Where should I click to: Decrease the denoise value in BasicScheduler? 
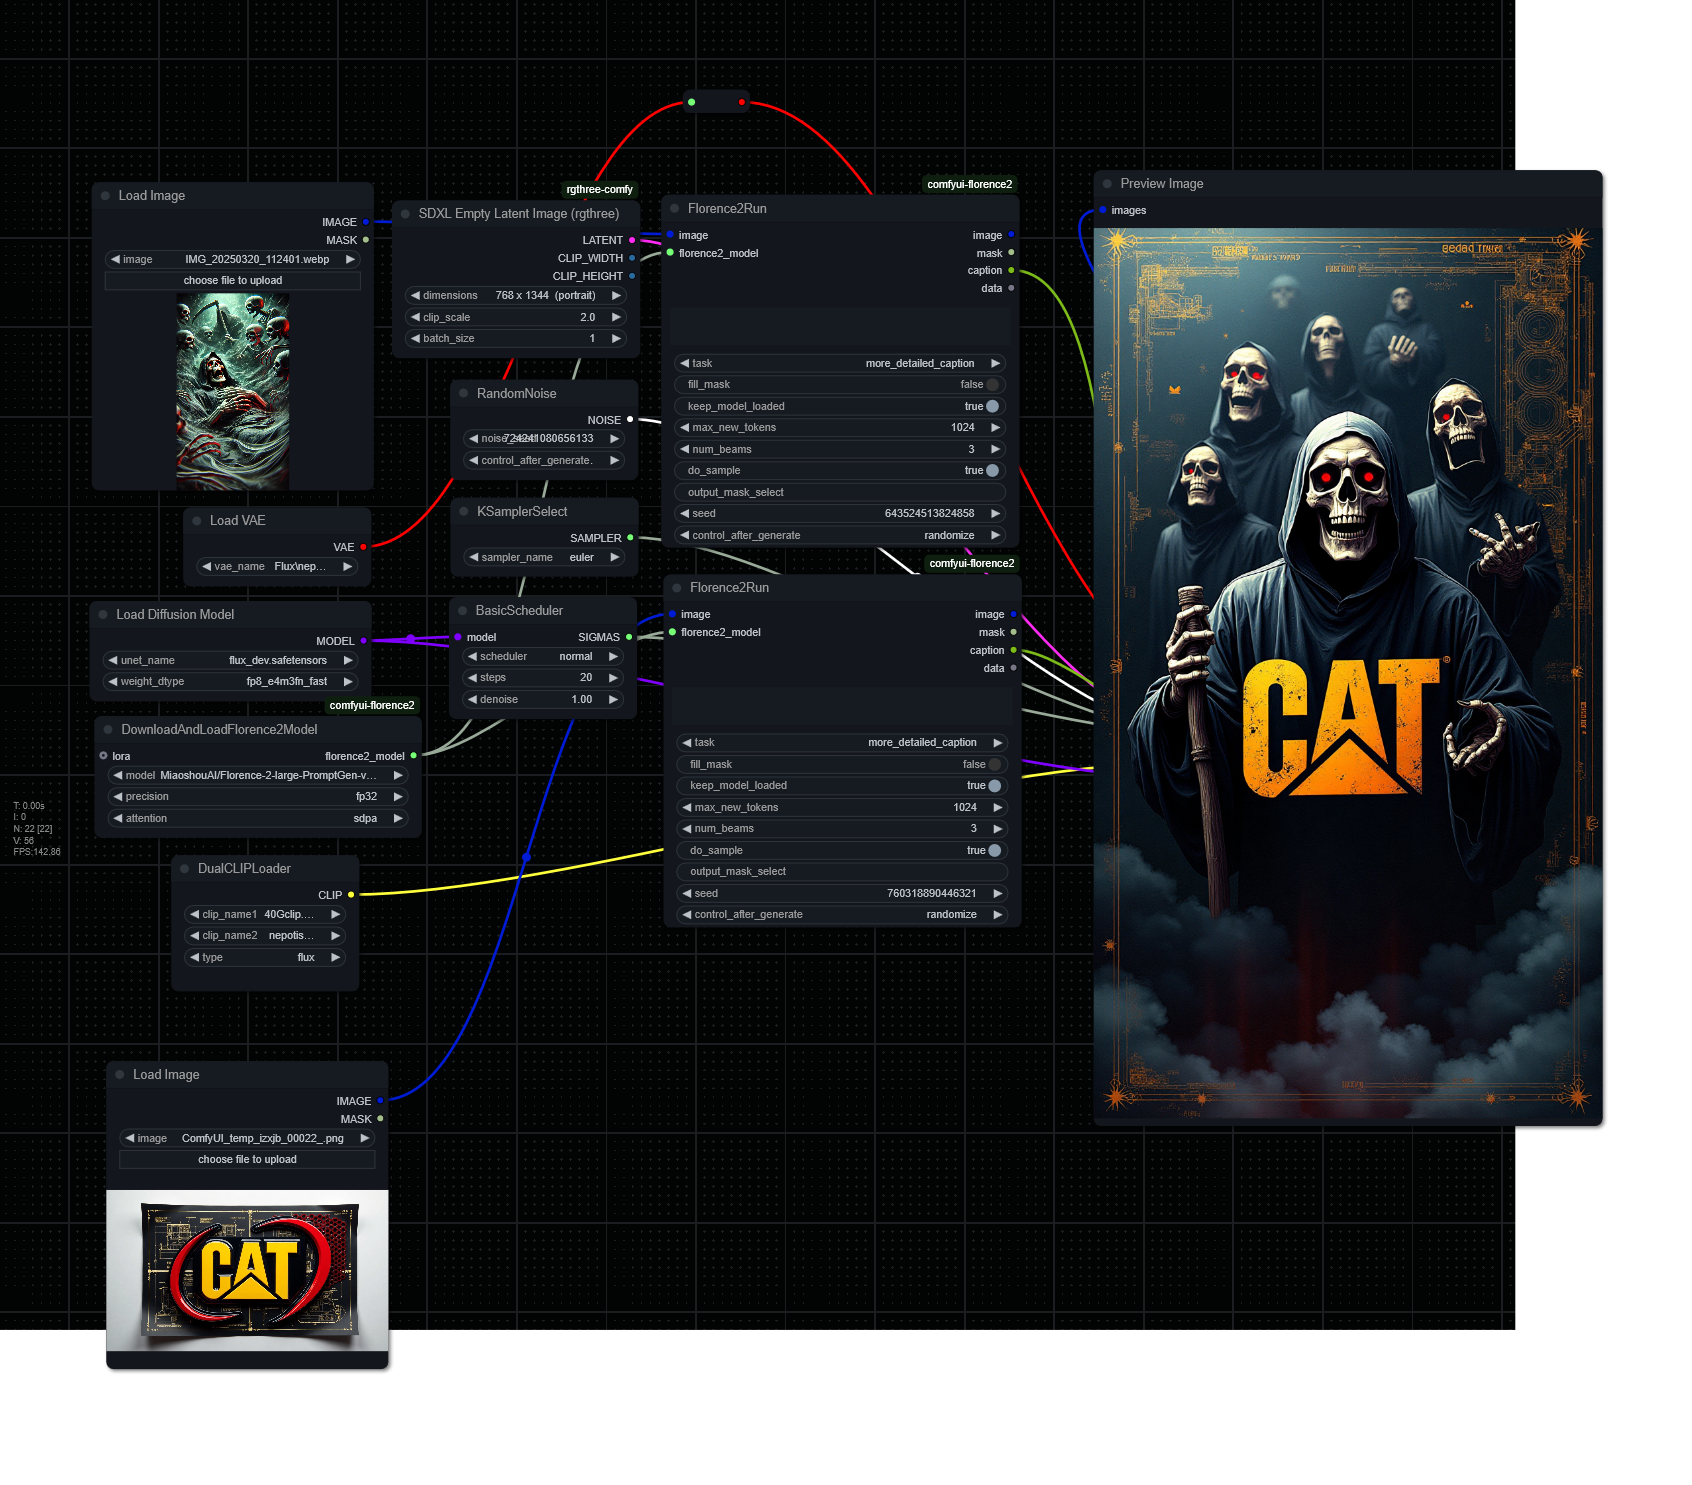[473, 700]
